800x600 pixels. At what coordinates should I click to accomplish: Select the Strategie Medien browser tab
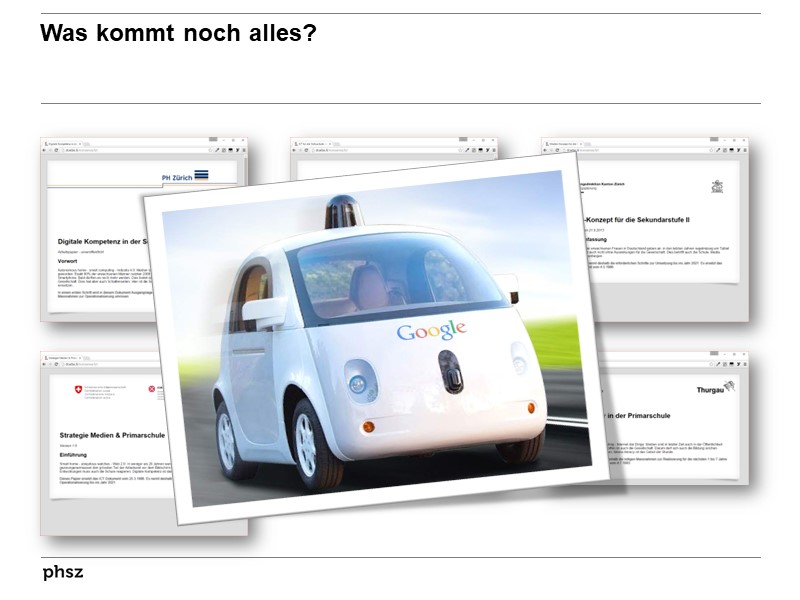point(63,357)
